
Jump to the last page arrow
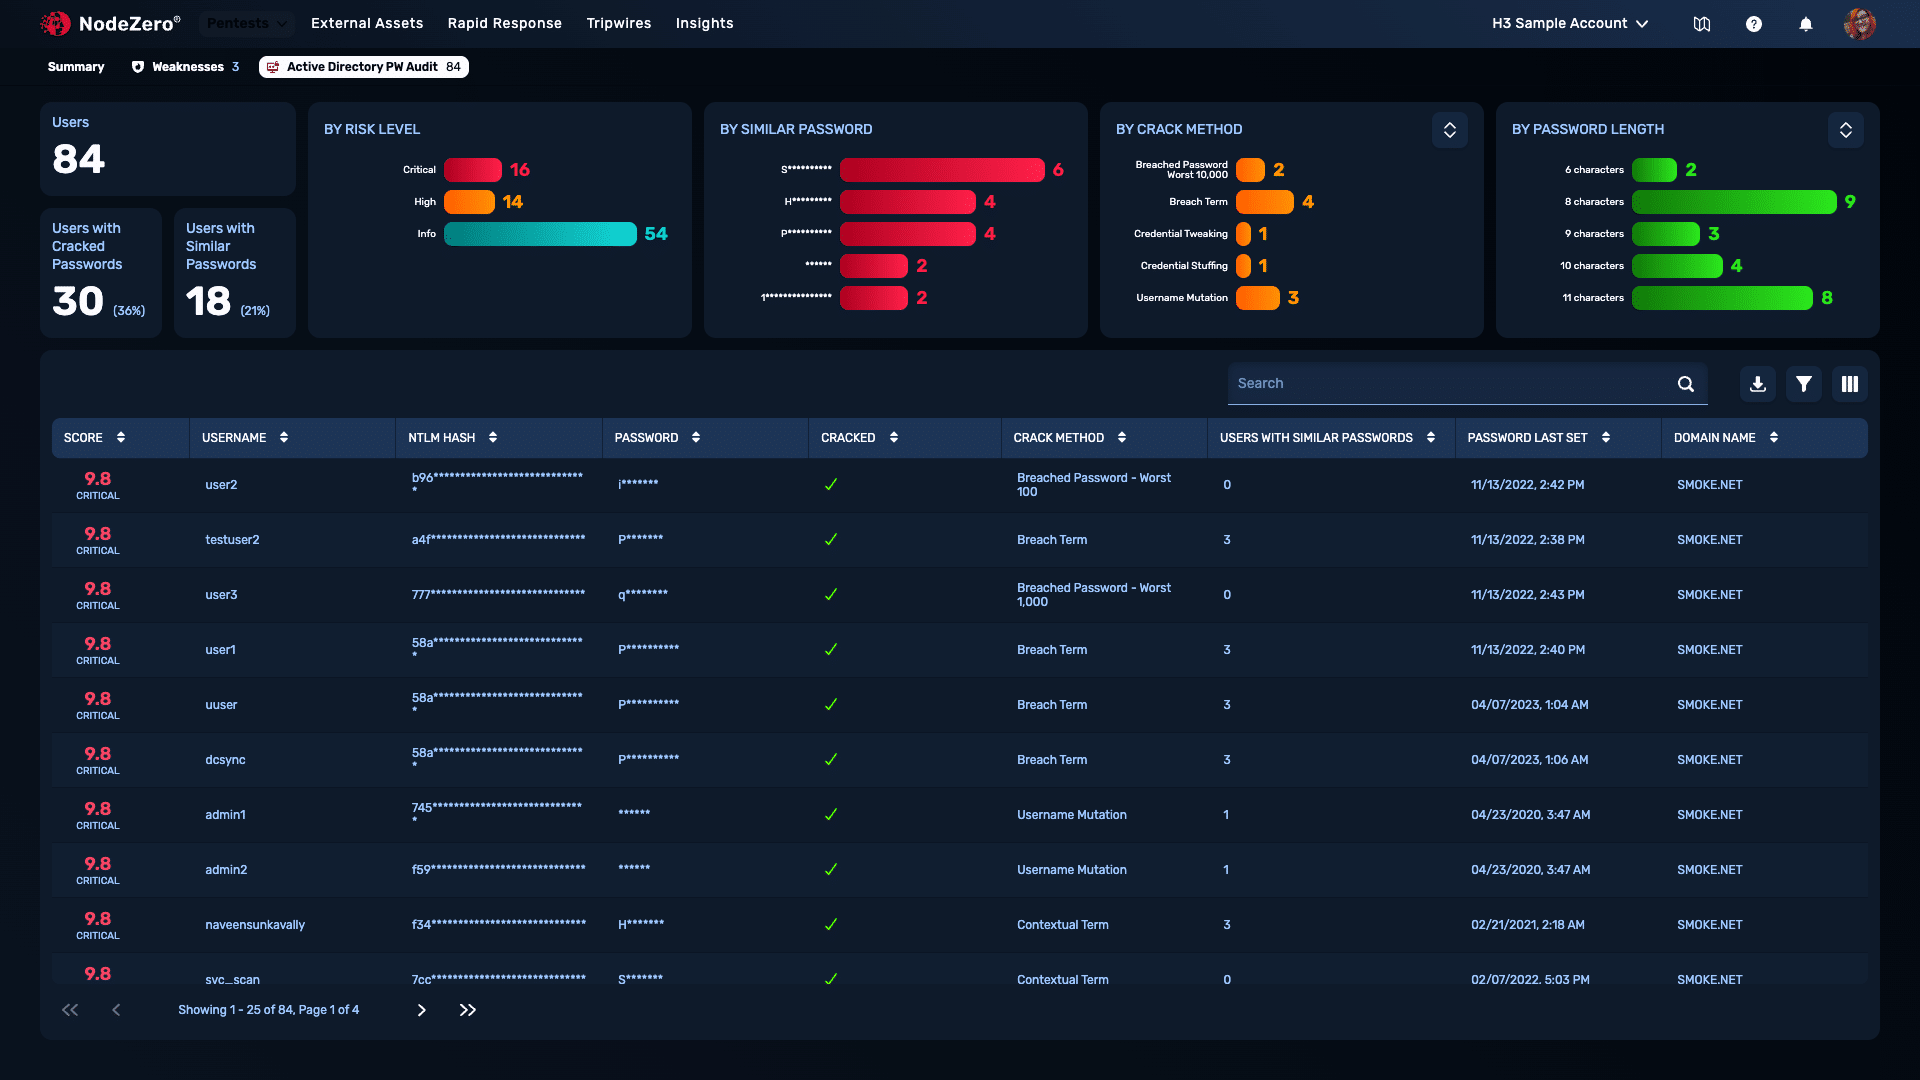click(468, 1010)
